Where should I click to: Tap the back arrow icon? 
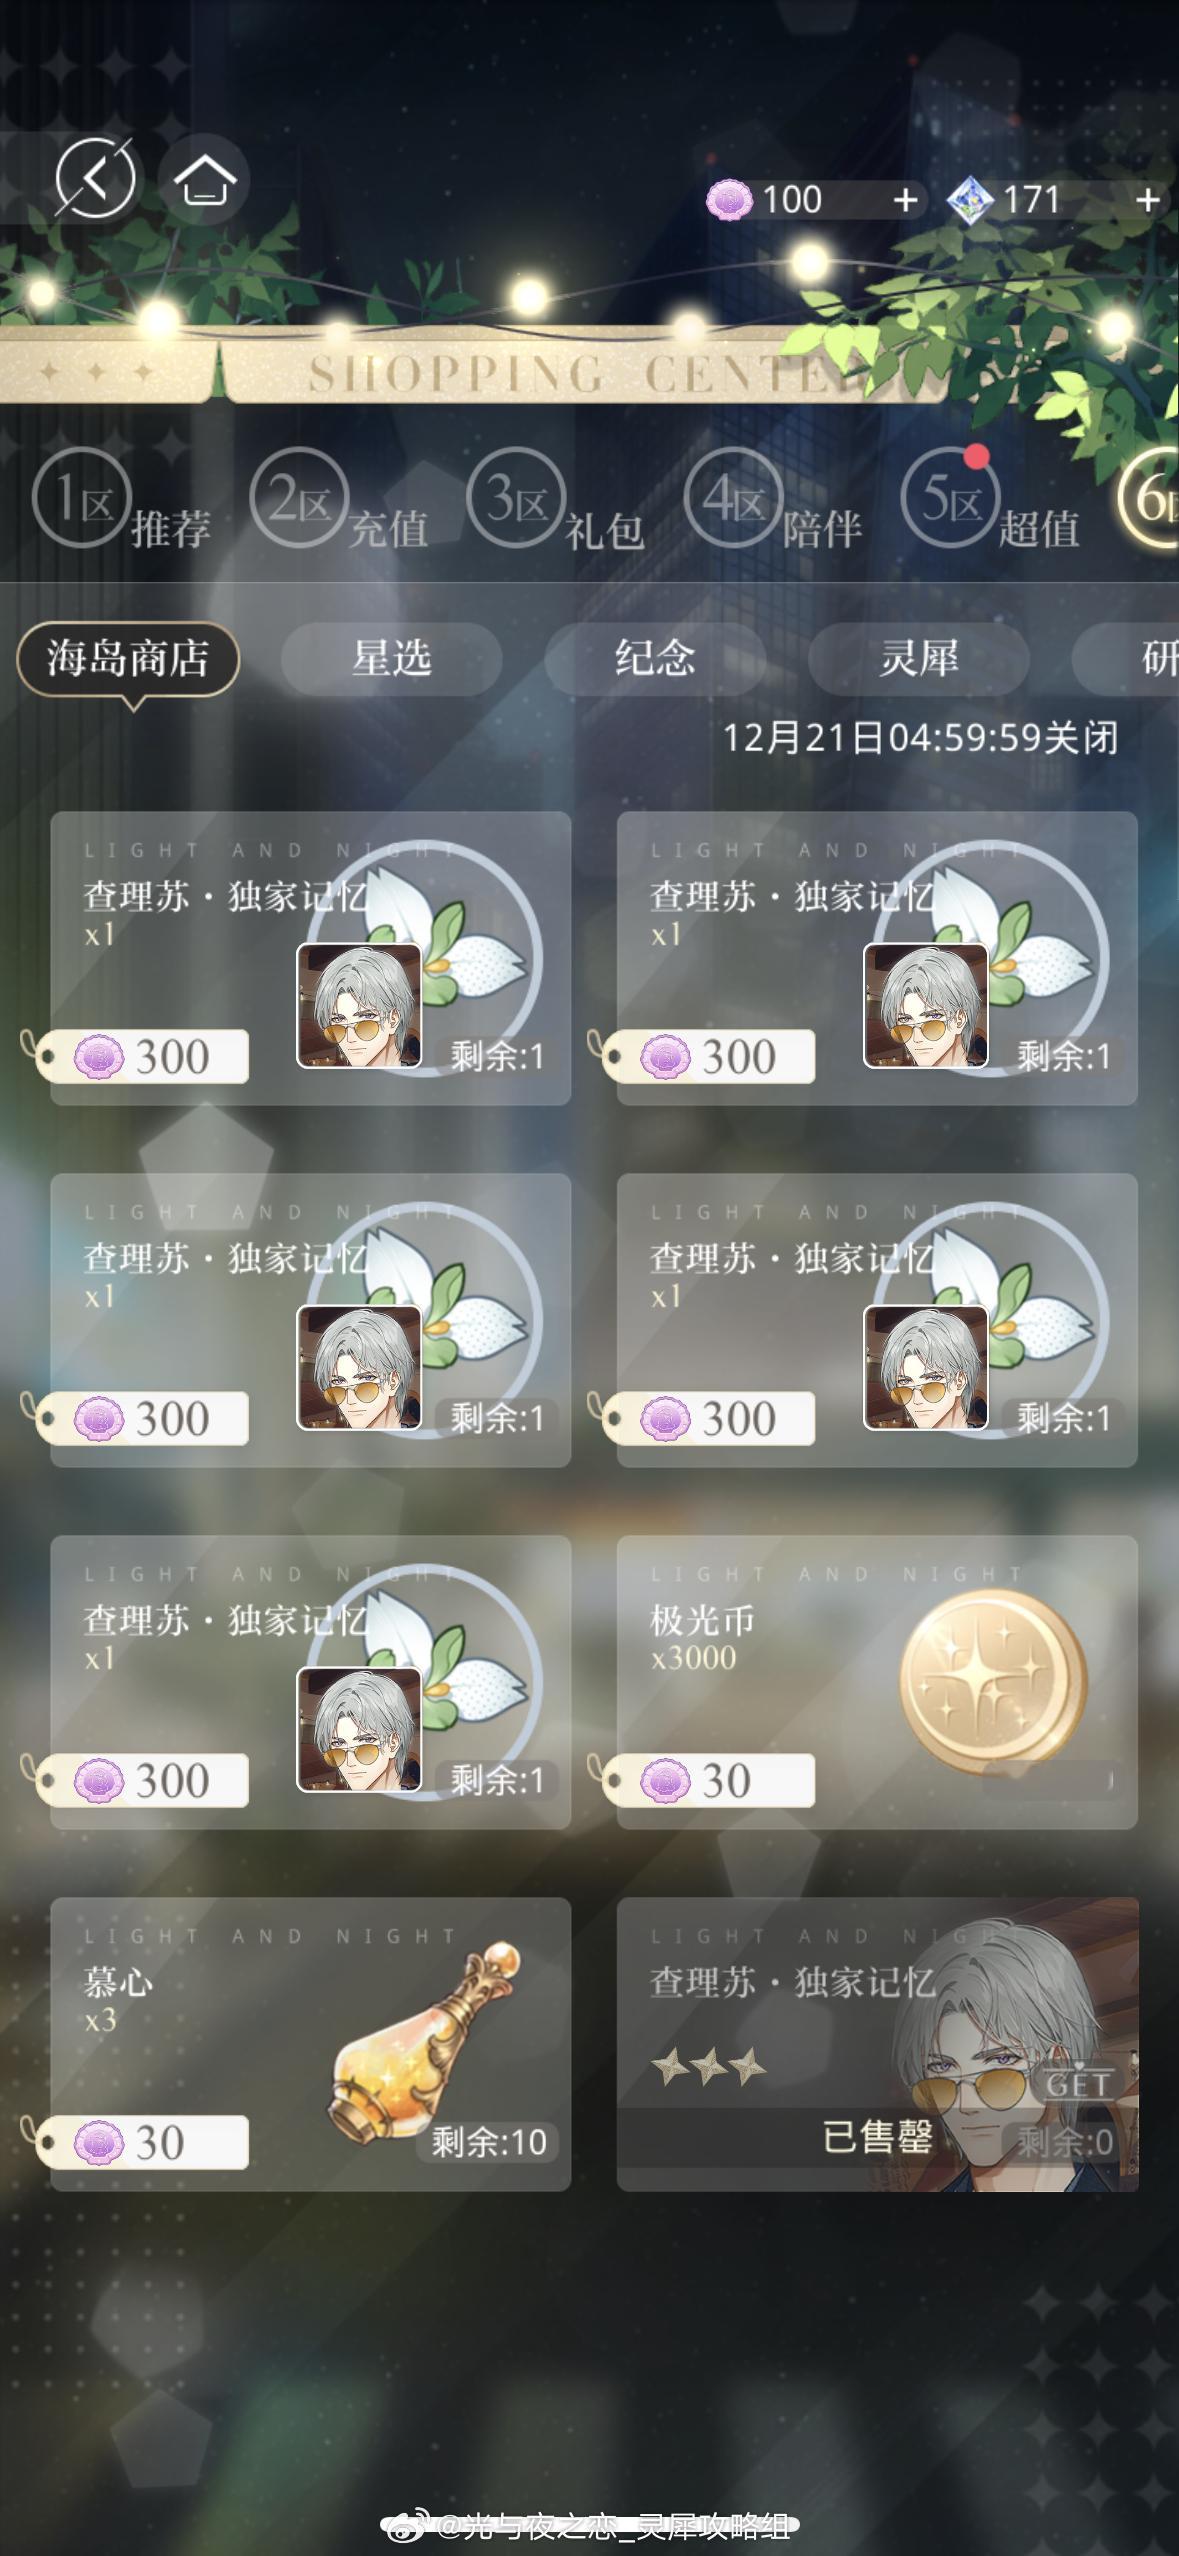95,179
